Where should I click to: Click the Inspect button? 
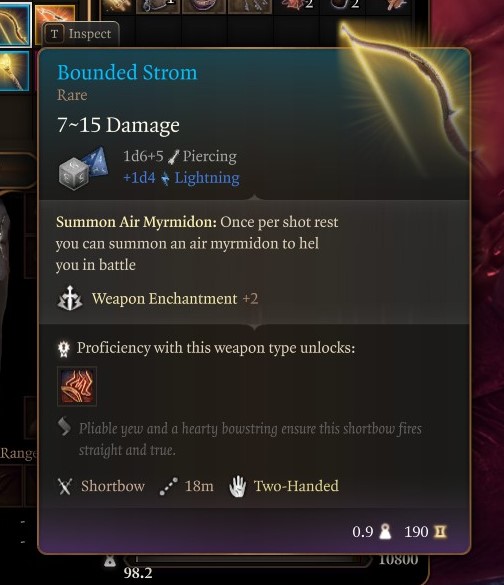pyautogui.click(x=81, y=34)
